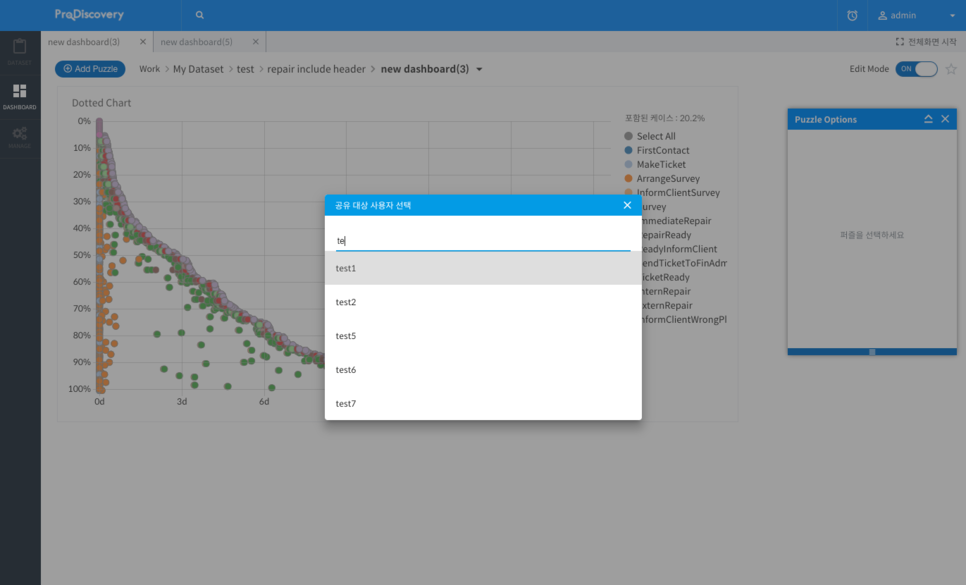Choose test6 in the suggestion list
This screenshot has height=585, width=966.
point(483,370)
